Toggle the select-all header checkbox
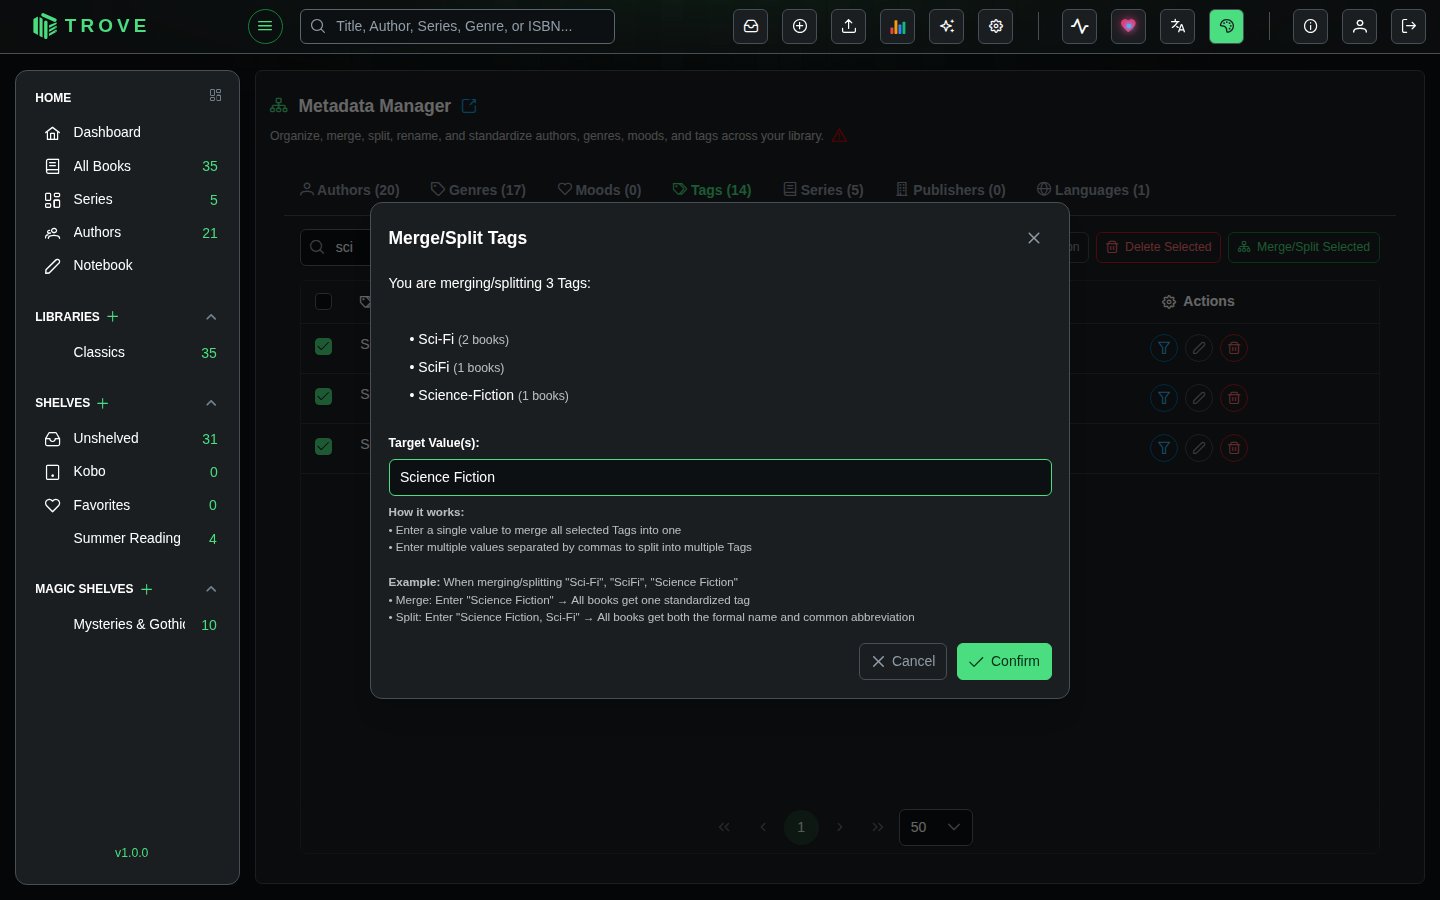 pyautogui.click(x=323, y=301)
